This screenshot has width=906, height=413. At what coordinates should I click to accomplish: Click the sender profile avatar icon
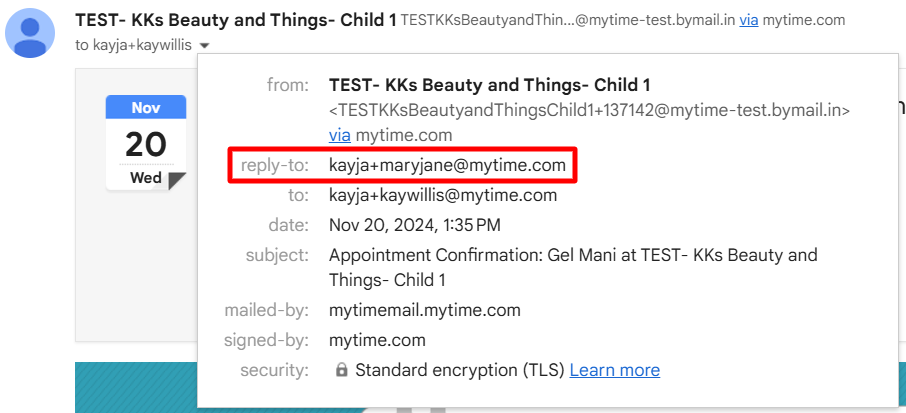(x=30, y=33)
